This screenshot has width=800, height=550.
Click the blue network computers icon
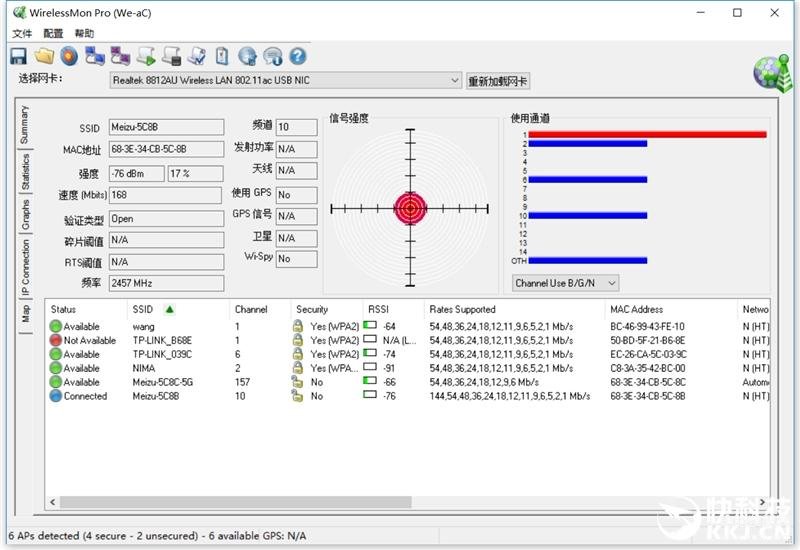click(x=95, y=56)
